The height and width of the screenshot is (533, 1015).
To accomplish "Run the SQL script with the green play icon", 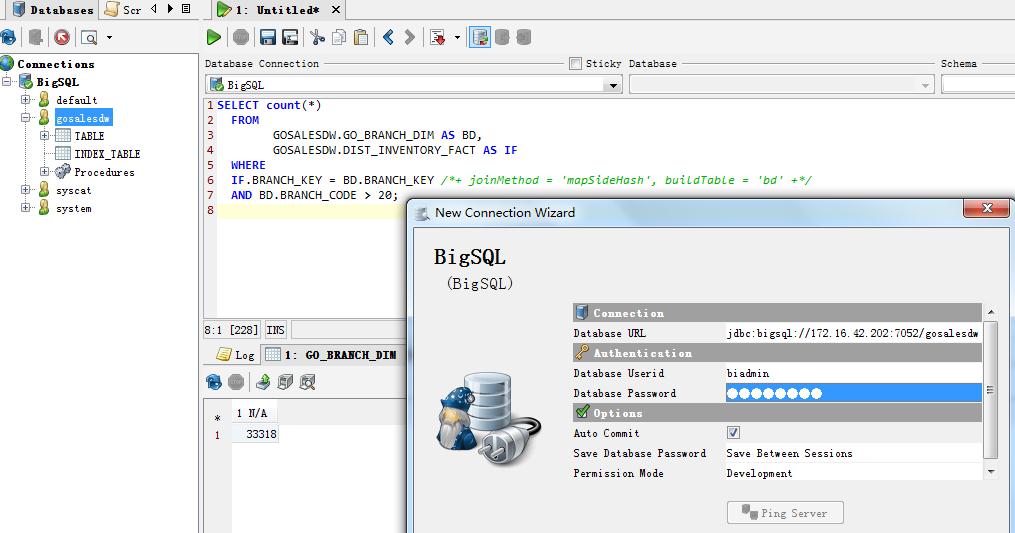I will coord(214,38).
